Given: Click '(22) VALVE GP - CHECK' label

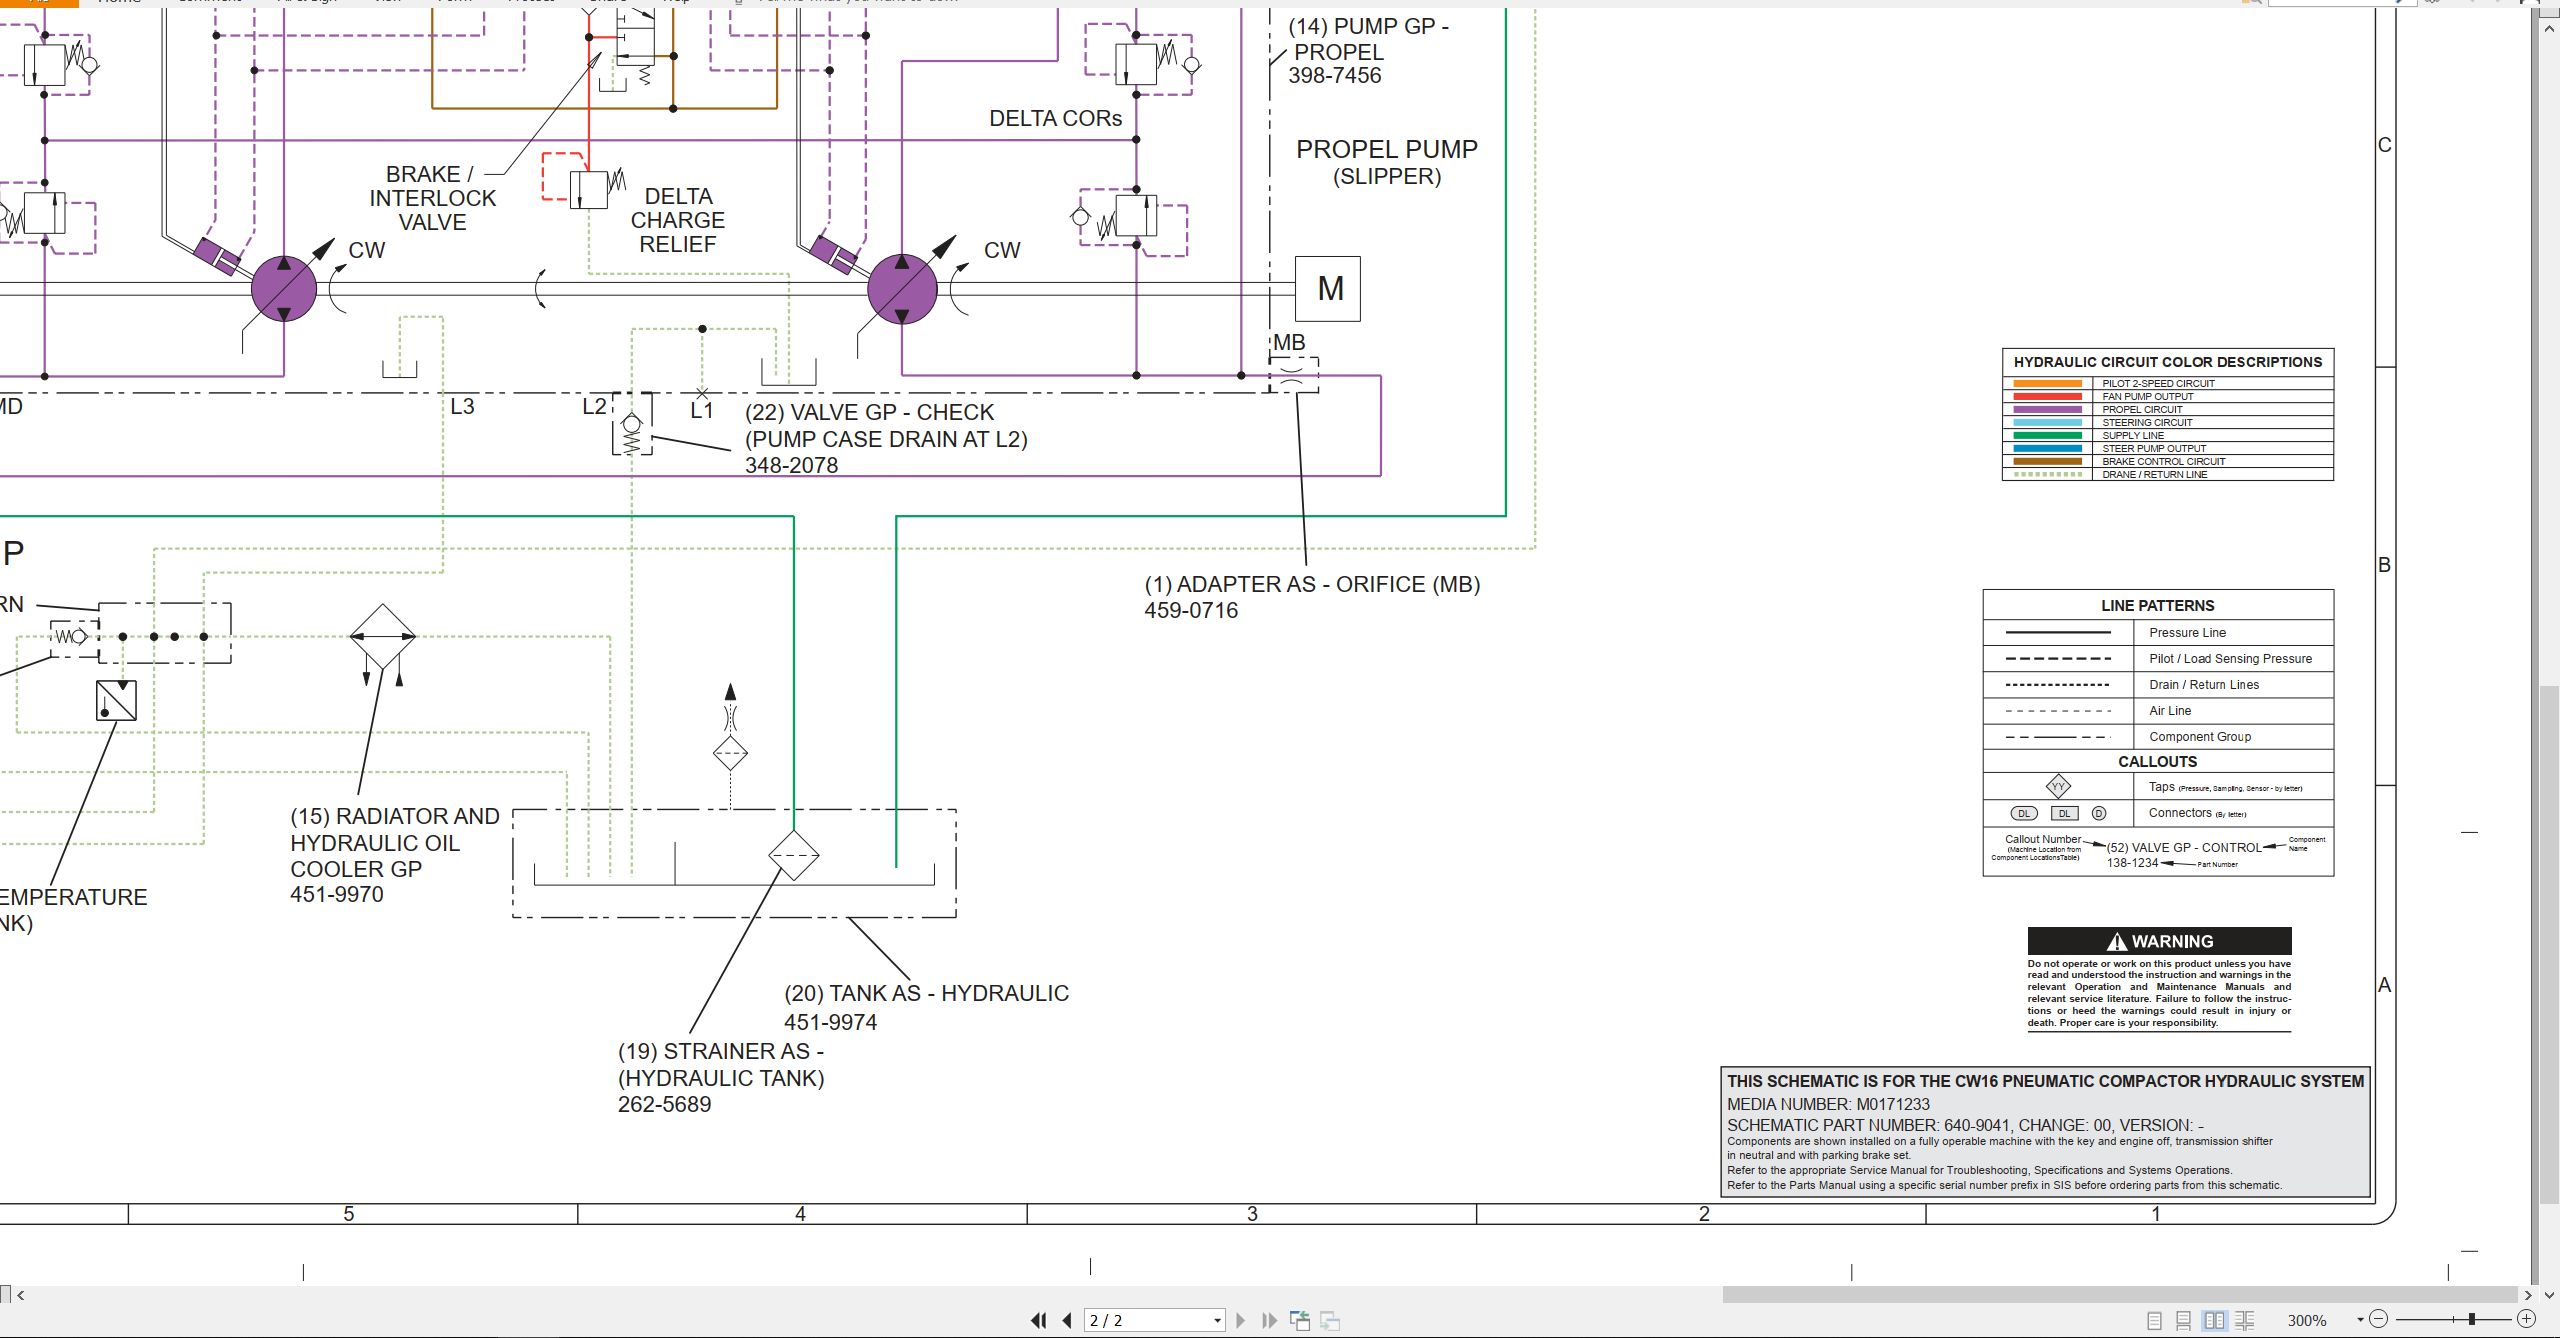Looking at the screenshot, I should (x=870, y=413).
